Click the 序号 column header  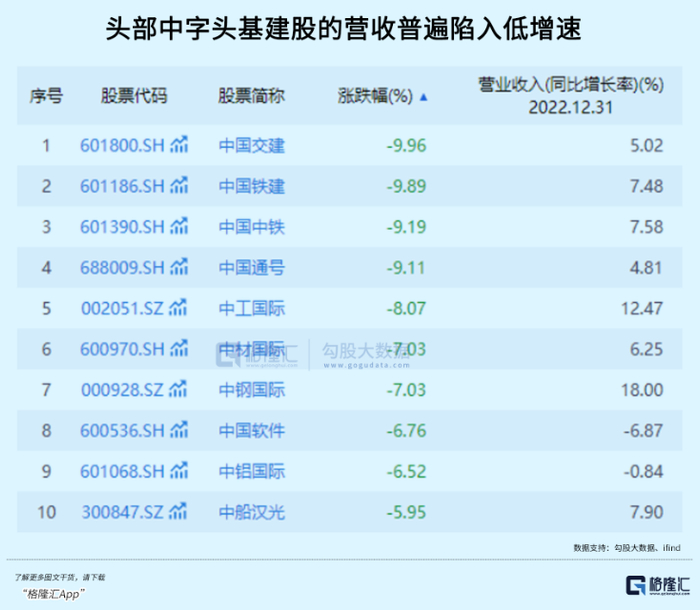pyautogui.click(x=46, y=96)
